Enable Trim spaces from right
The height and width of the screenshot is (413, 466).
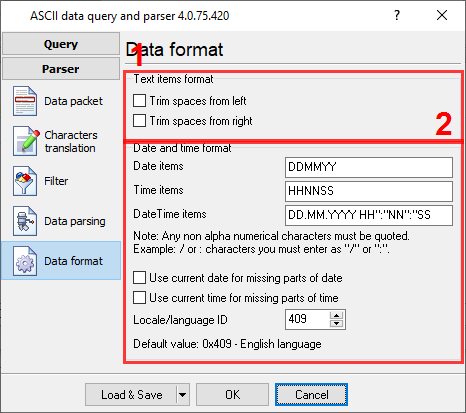click(139, 120)
